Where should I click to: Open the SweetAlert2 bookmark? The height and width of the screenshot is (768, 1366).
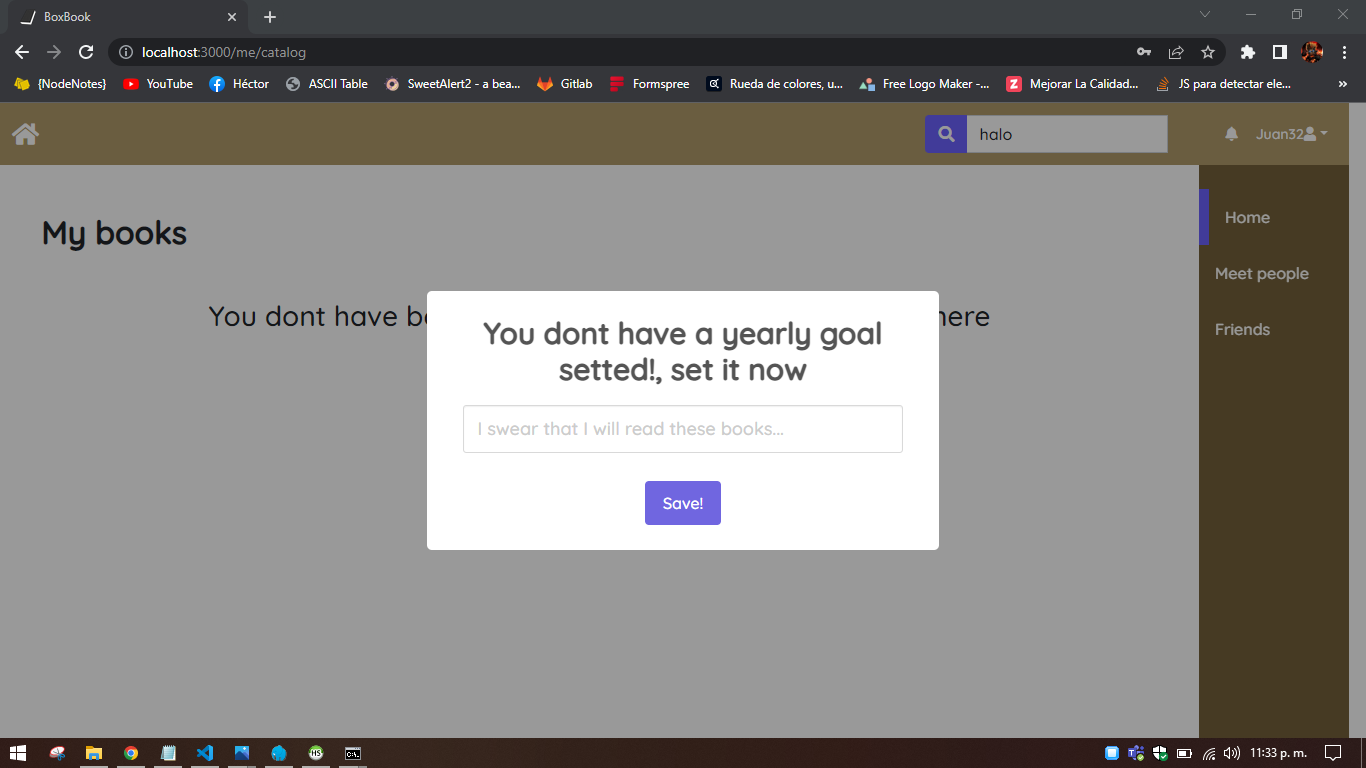(453, 84)
